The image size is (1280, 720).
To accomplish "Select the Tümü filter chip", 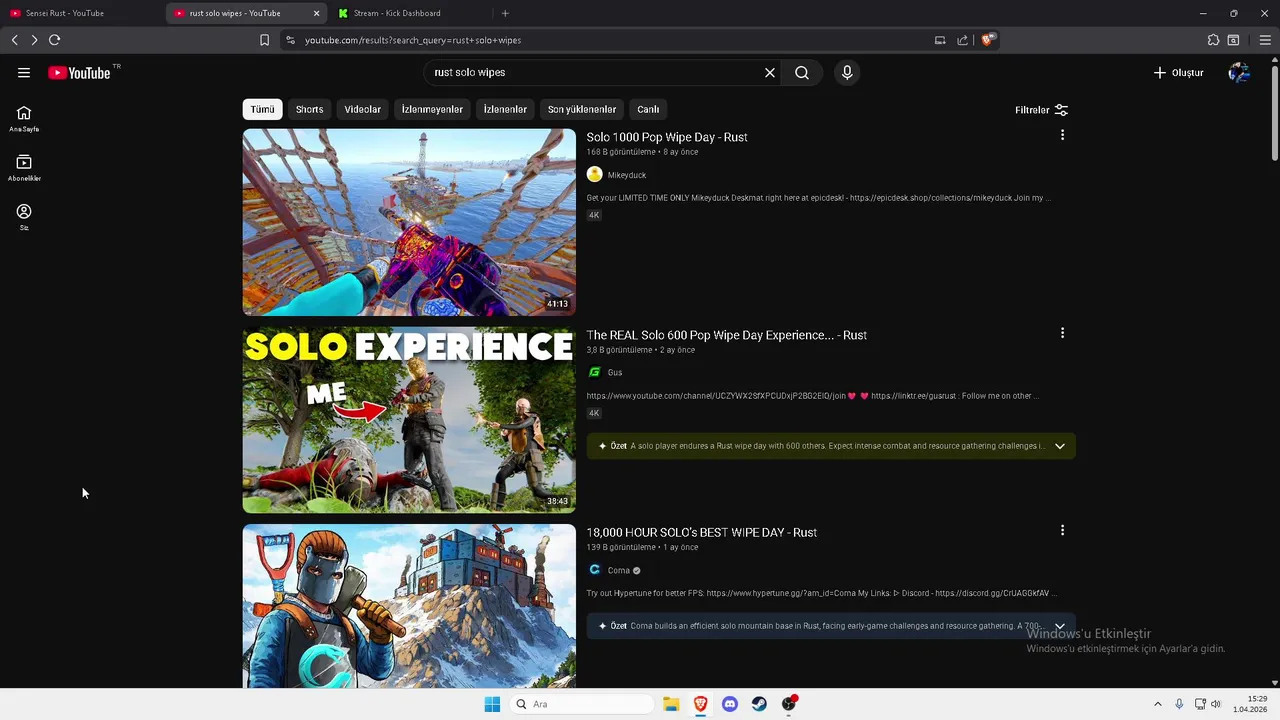I will point(262,109).
